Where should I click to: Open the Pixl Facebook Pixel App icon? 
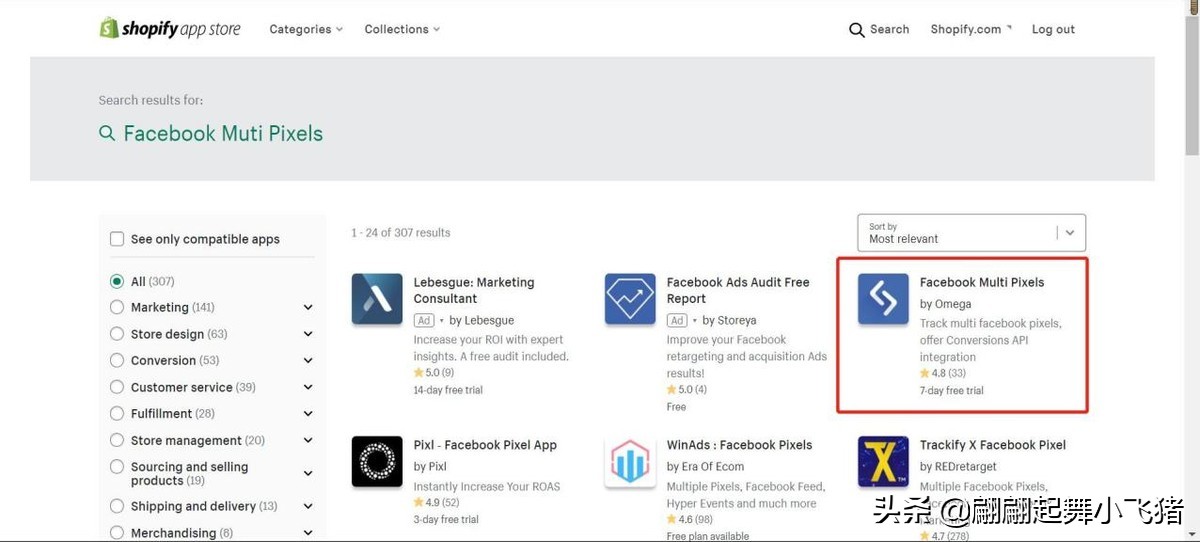click(377, 462)
